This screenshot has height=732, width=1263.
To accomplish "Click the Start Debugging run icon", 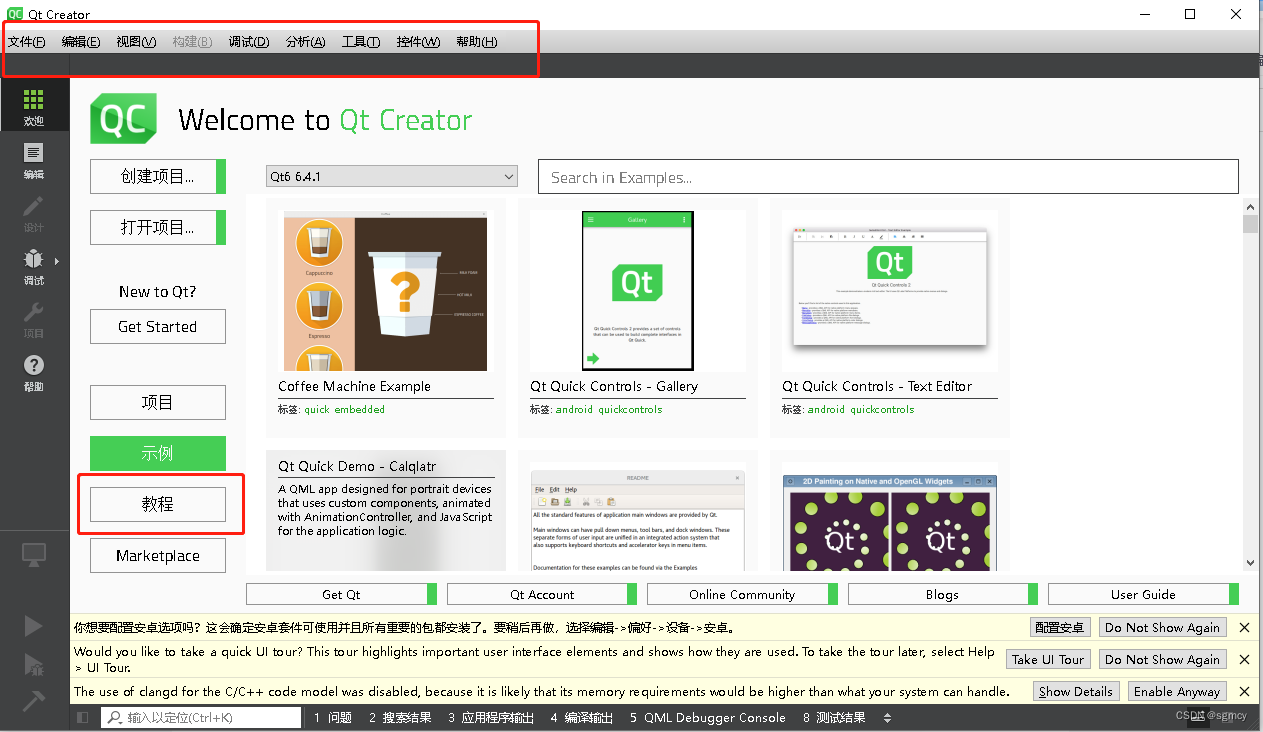I will click(x=34, y=664).
